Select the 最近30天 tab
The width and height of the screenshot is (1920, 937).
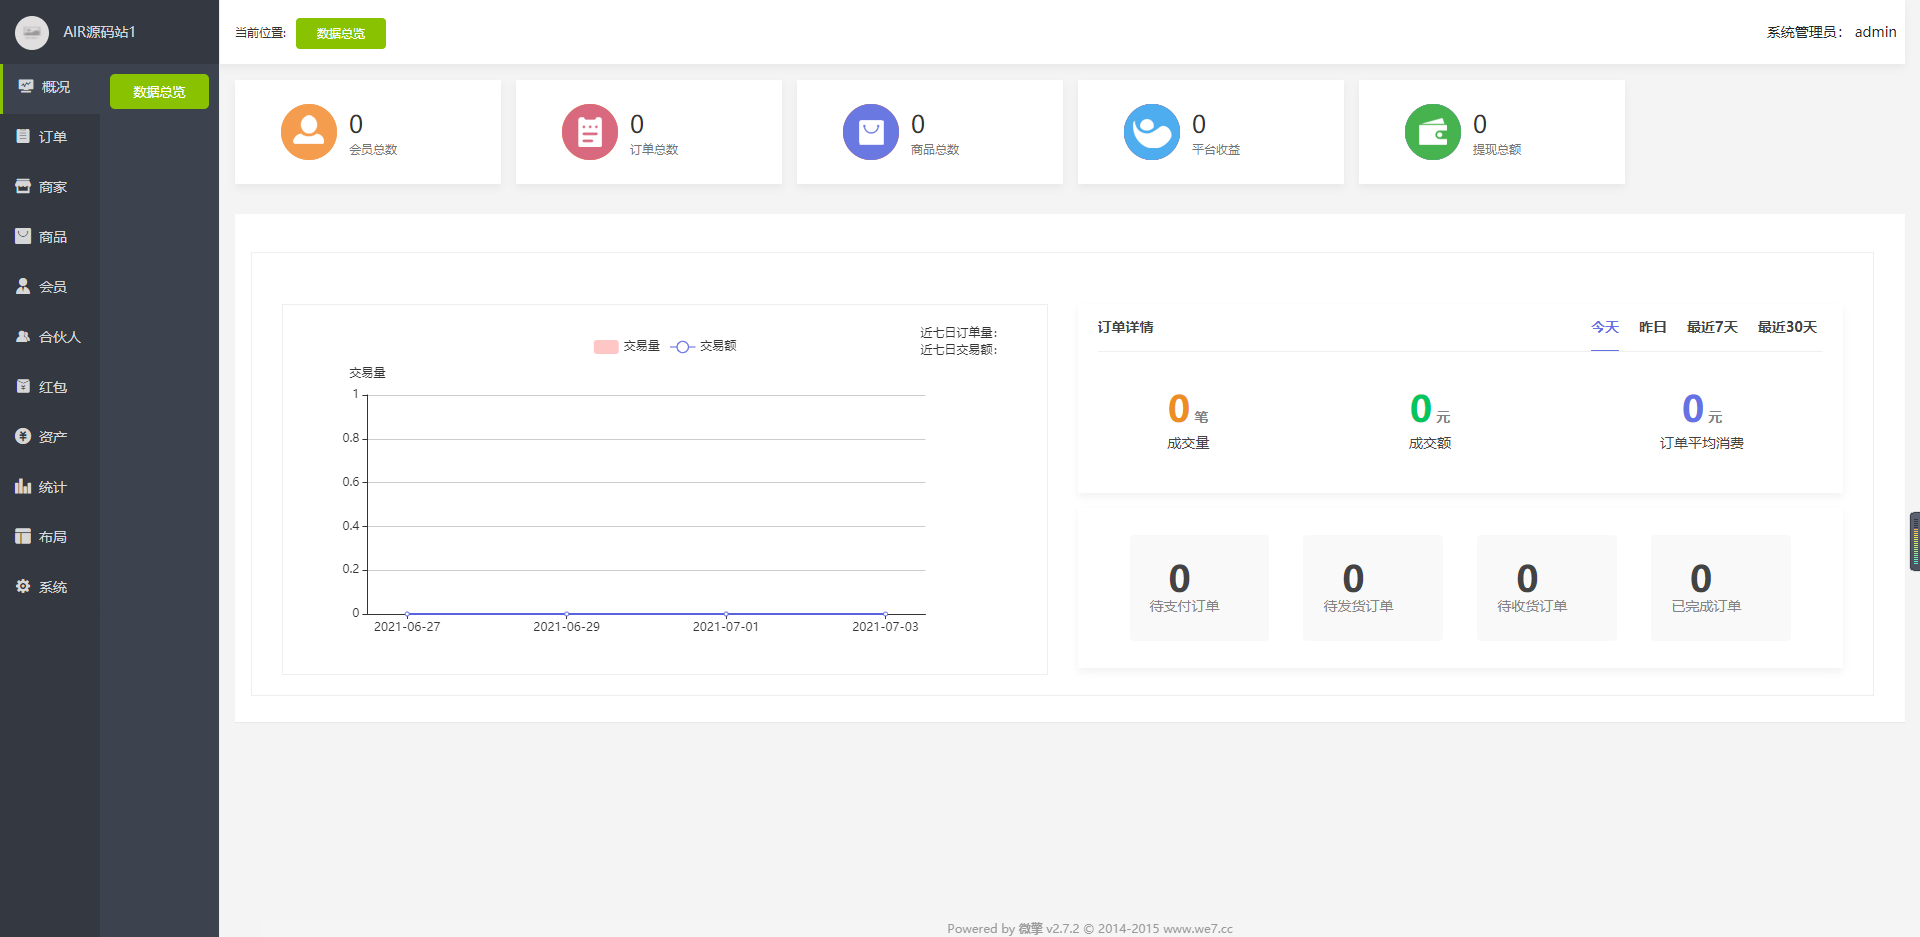click(1787, 327)
